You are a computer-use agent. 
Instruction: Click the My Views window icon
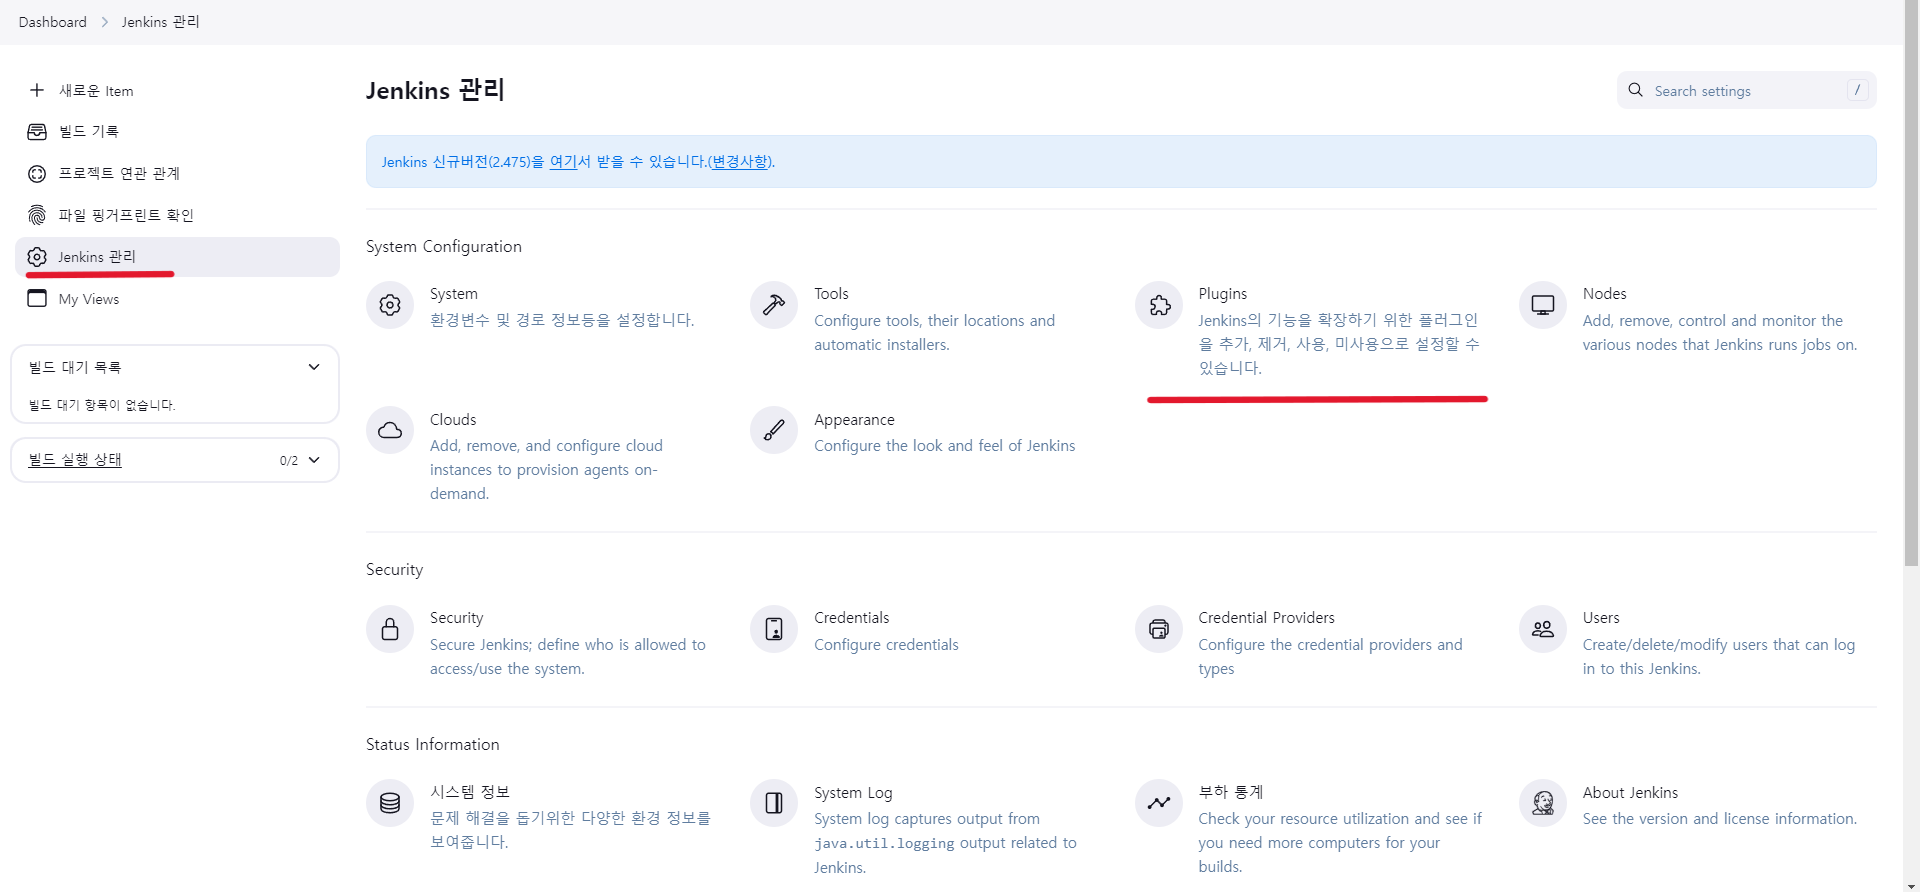point(37,298)
